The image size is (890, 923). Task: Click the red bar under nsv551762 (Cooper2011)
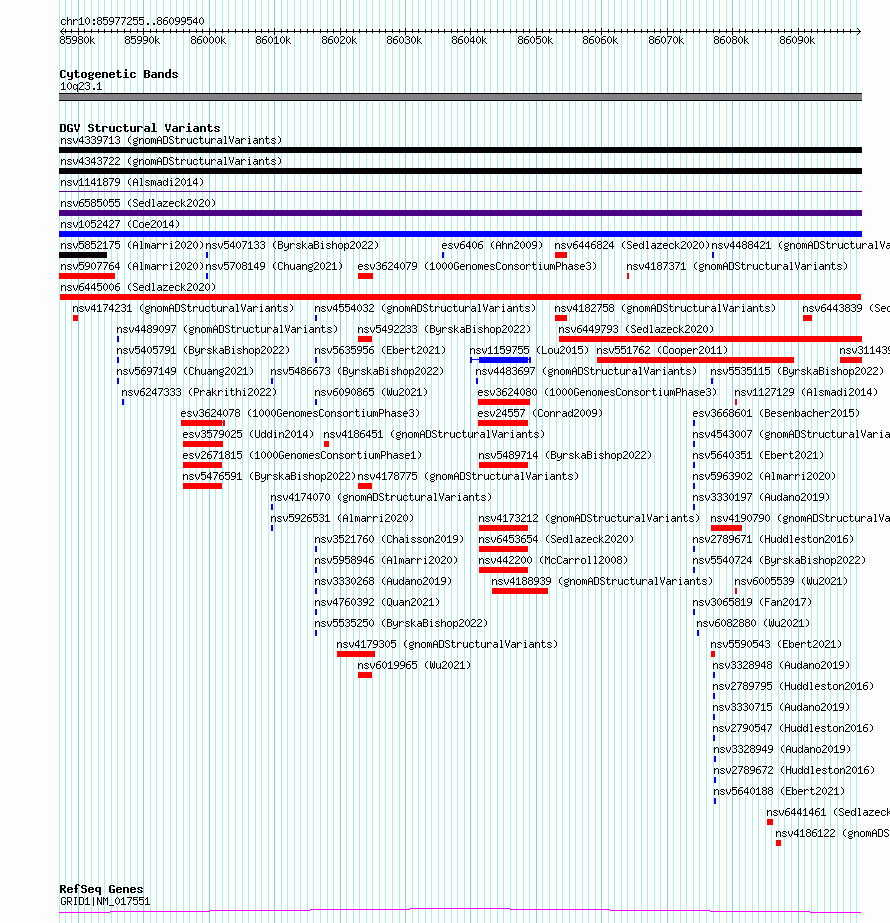pos(695,360)
